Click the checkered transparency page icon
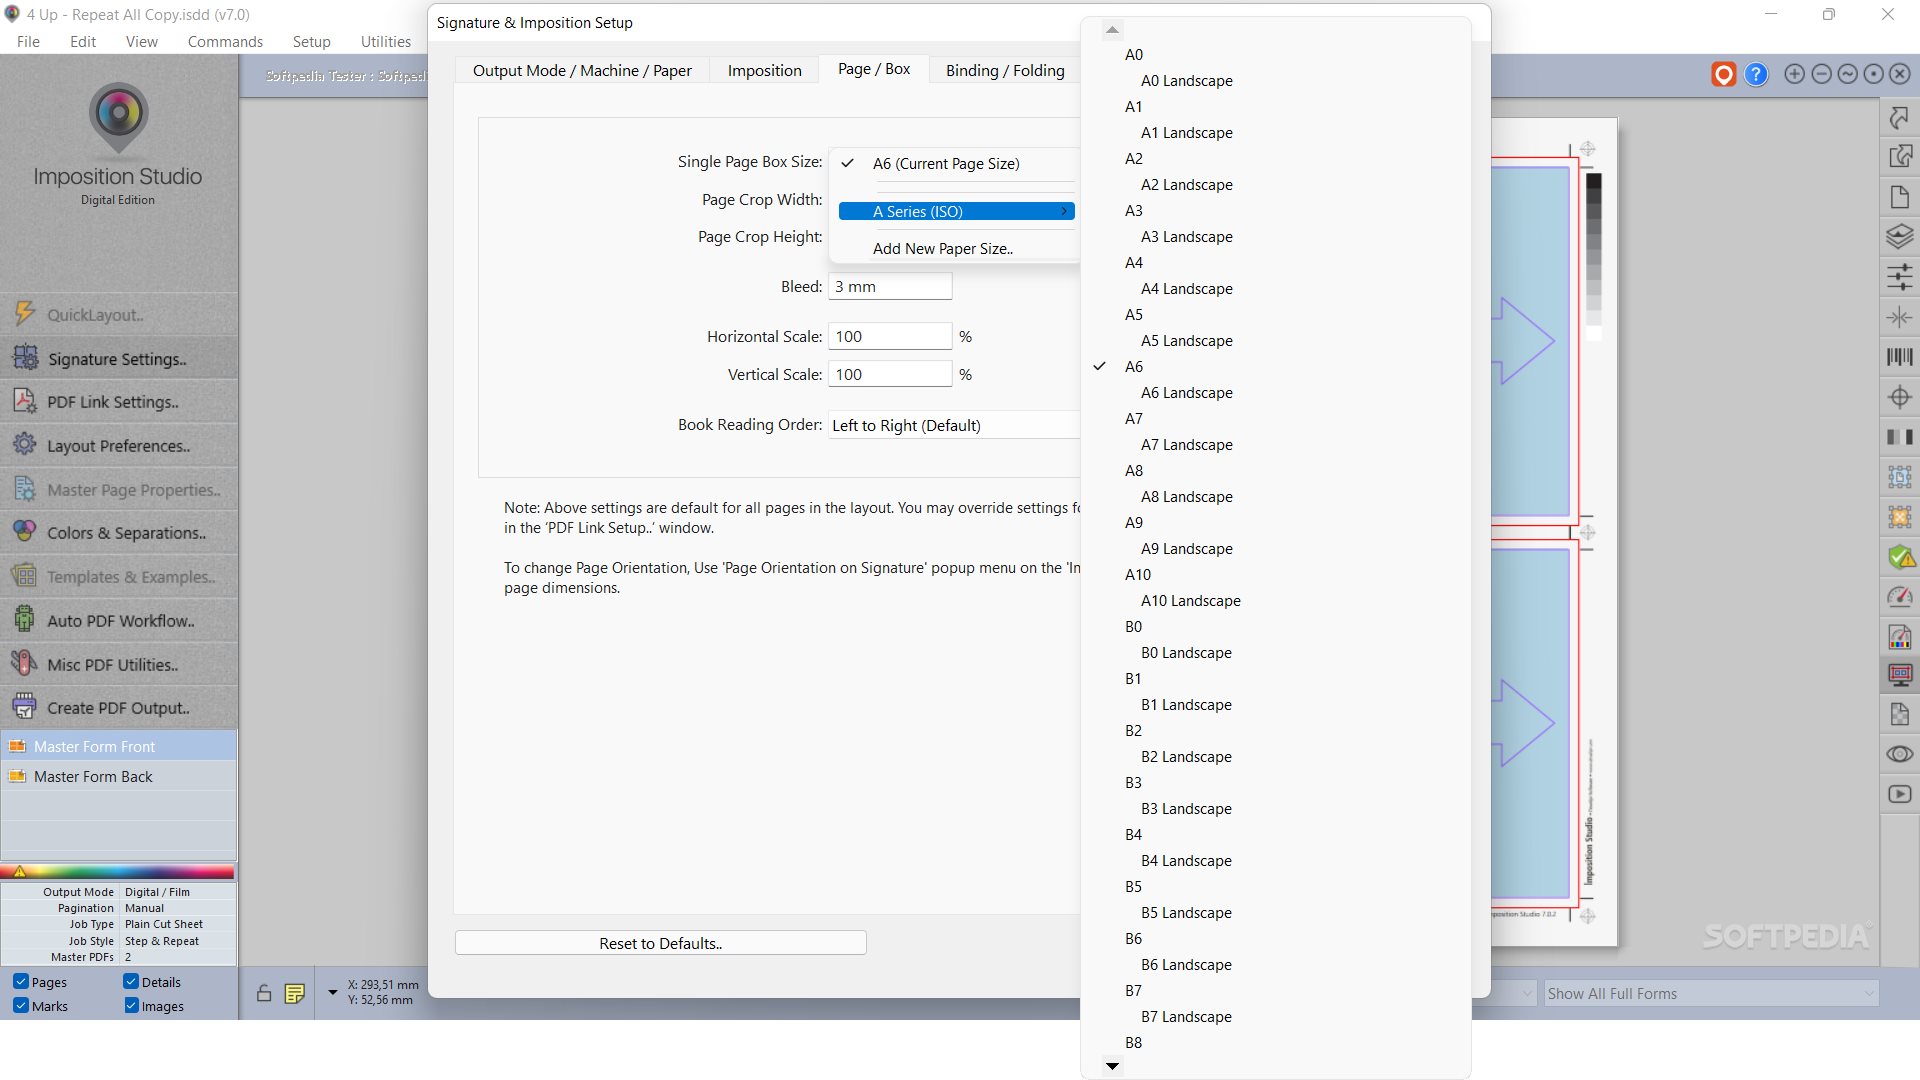 click(1899, 714)
